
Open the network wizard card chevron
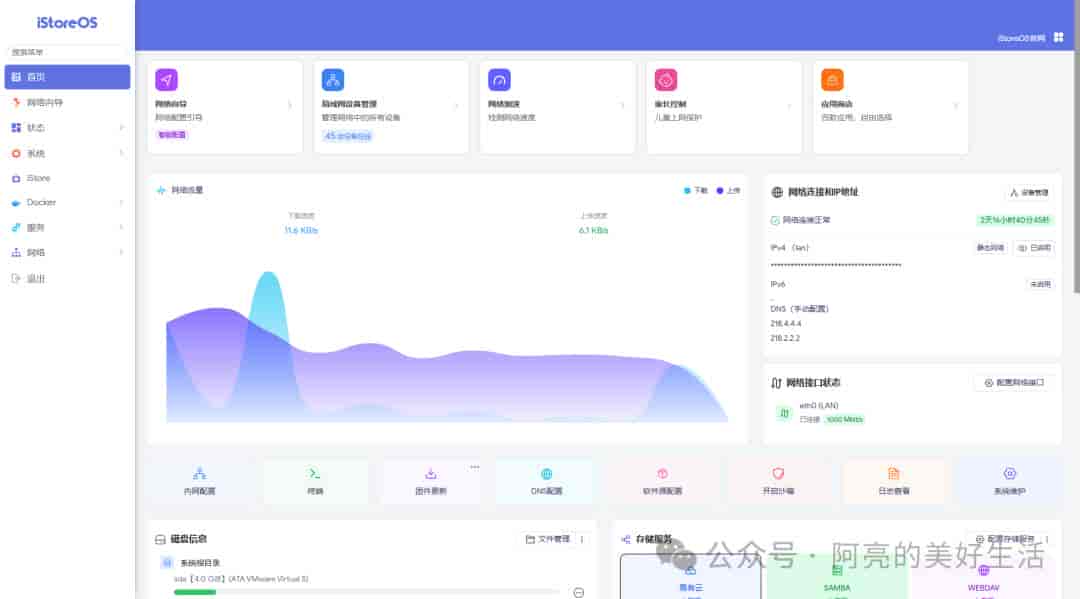pyautogui.click(x=290, y=105)
